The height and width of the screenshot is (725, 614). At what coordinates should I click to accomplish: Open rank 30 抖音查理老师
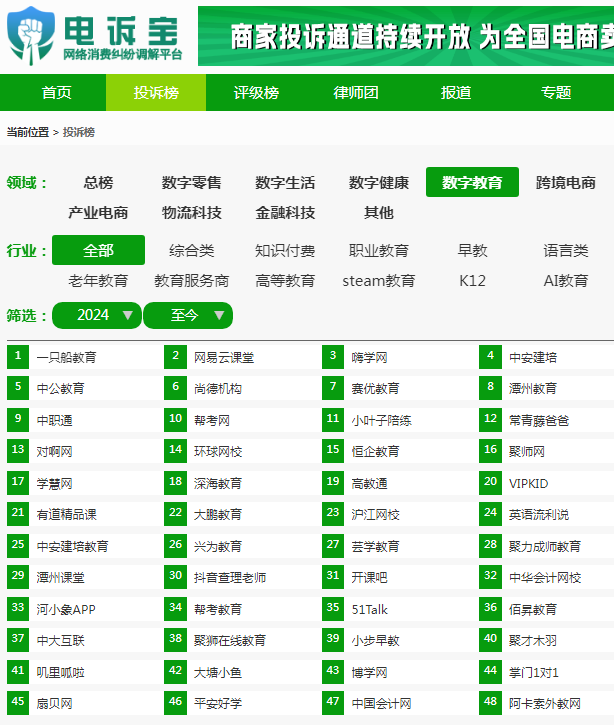pos(230,578)
